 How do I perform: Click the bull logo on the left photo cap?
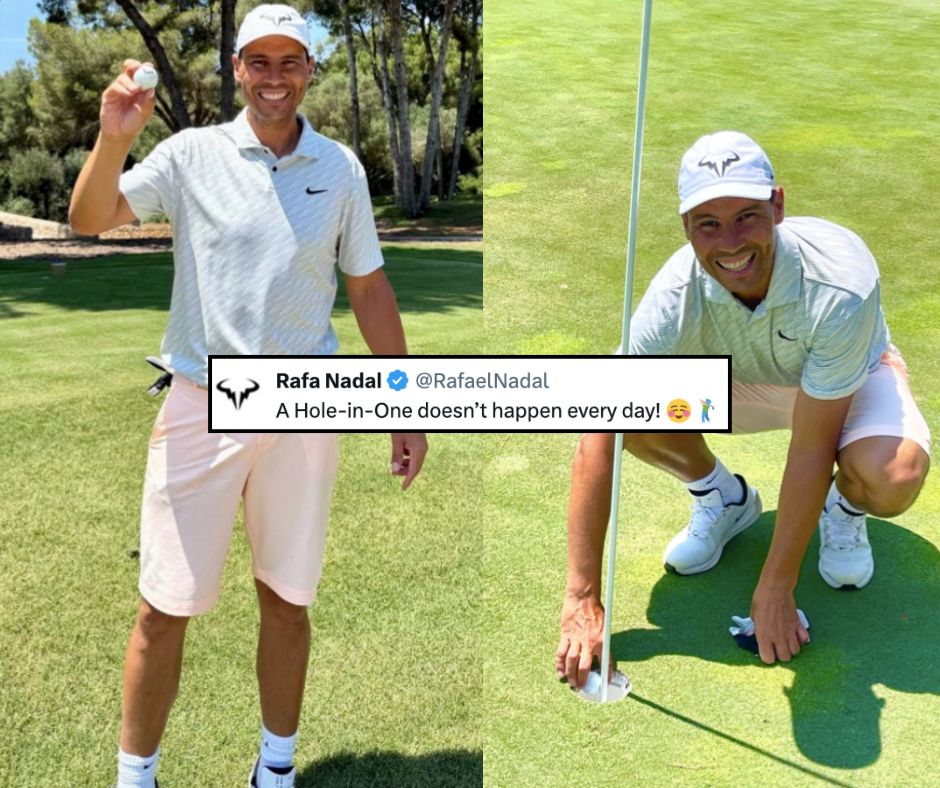point(276,19)
